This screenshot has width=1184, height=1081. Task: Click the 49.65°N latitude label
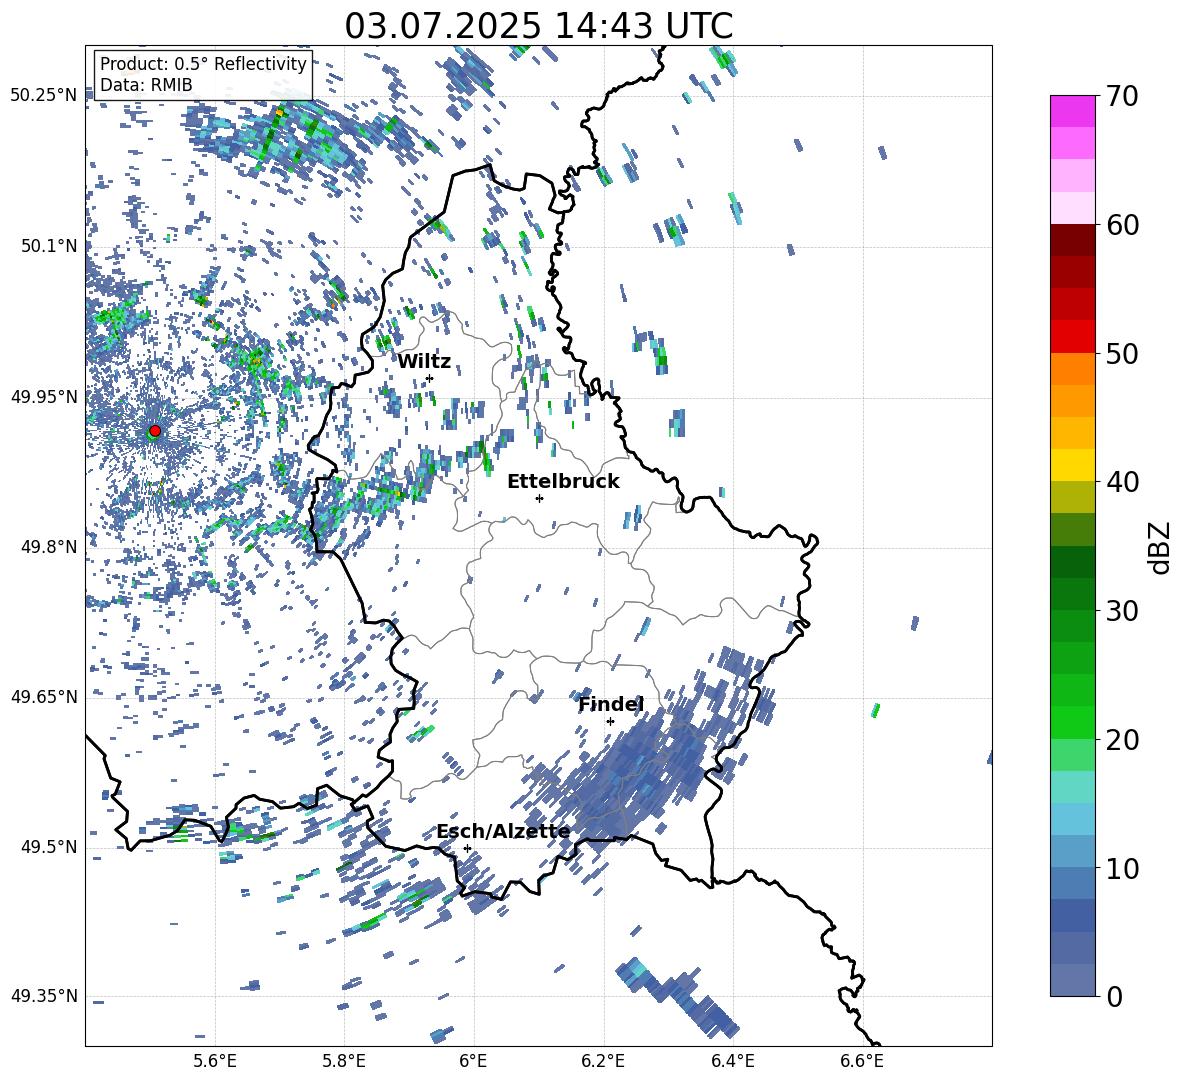[x=43, y=696]
